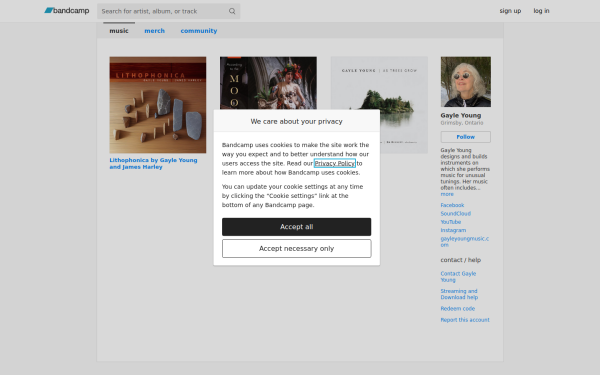Open the sign up link
The width and height of the screenshot is (600, 375).
pyautogui.click(x=510, y=11)
